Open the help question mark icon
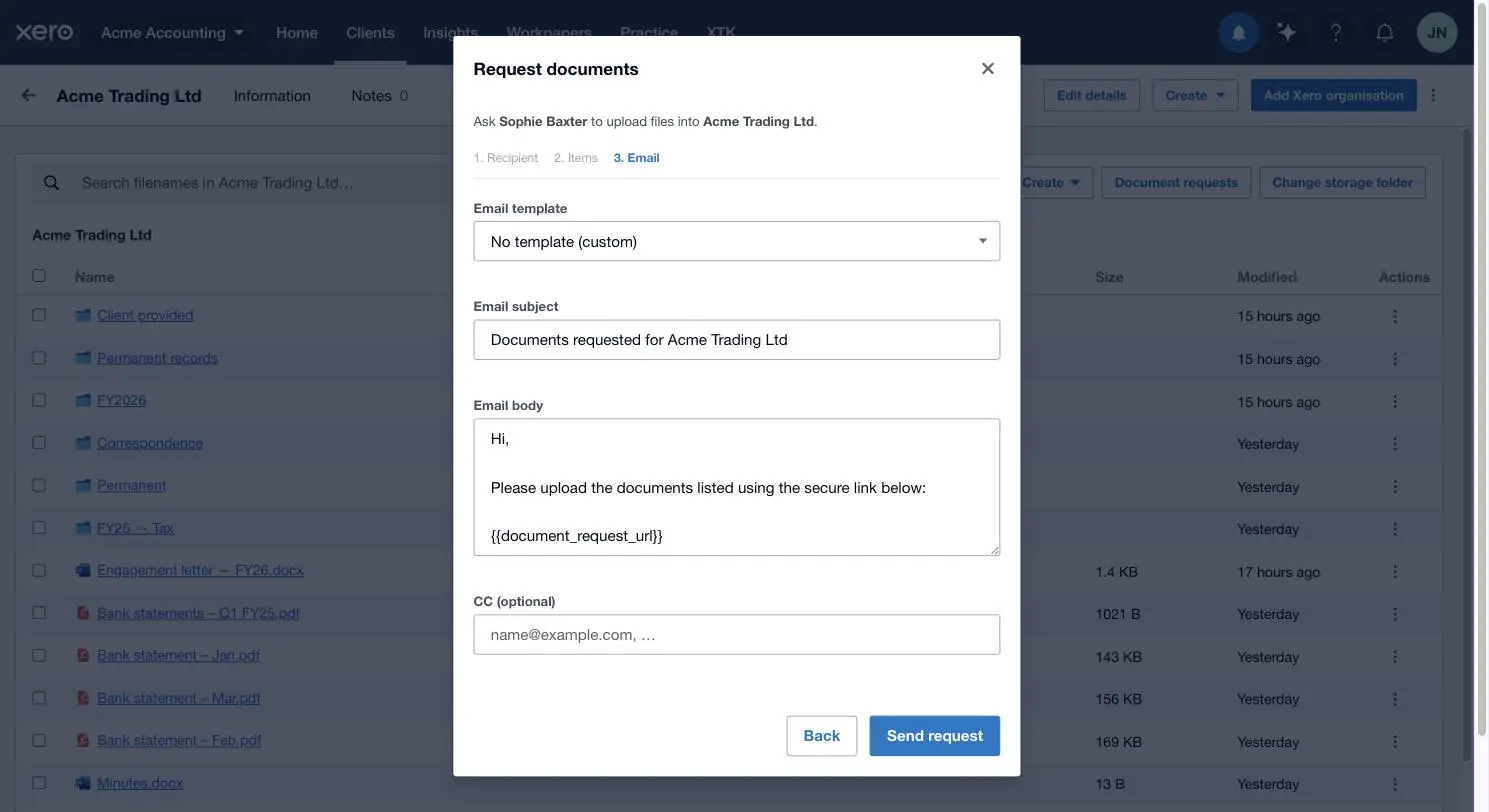This screenshot has width=1489, height=812. click(x=1336, y=33)
